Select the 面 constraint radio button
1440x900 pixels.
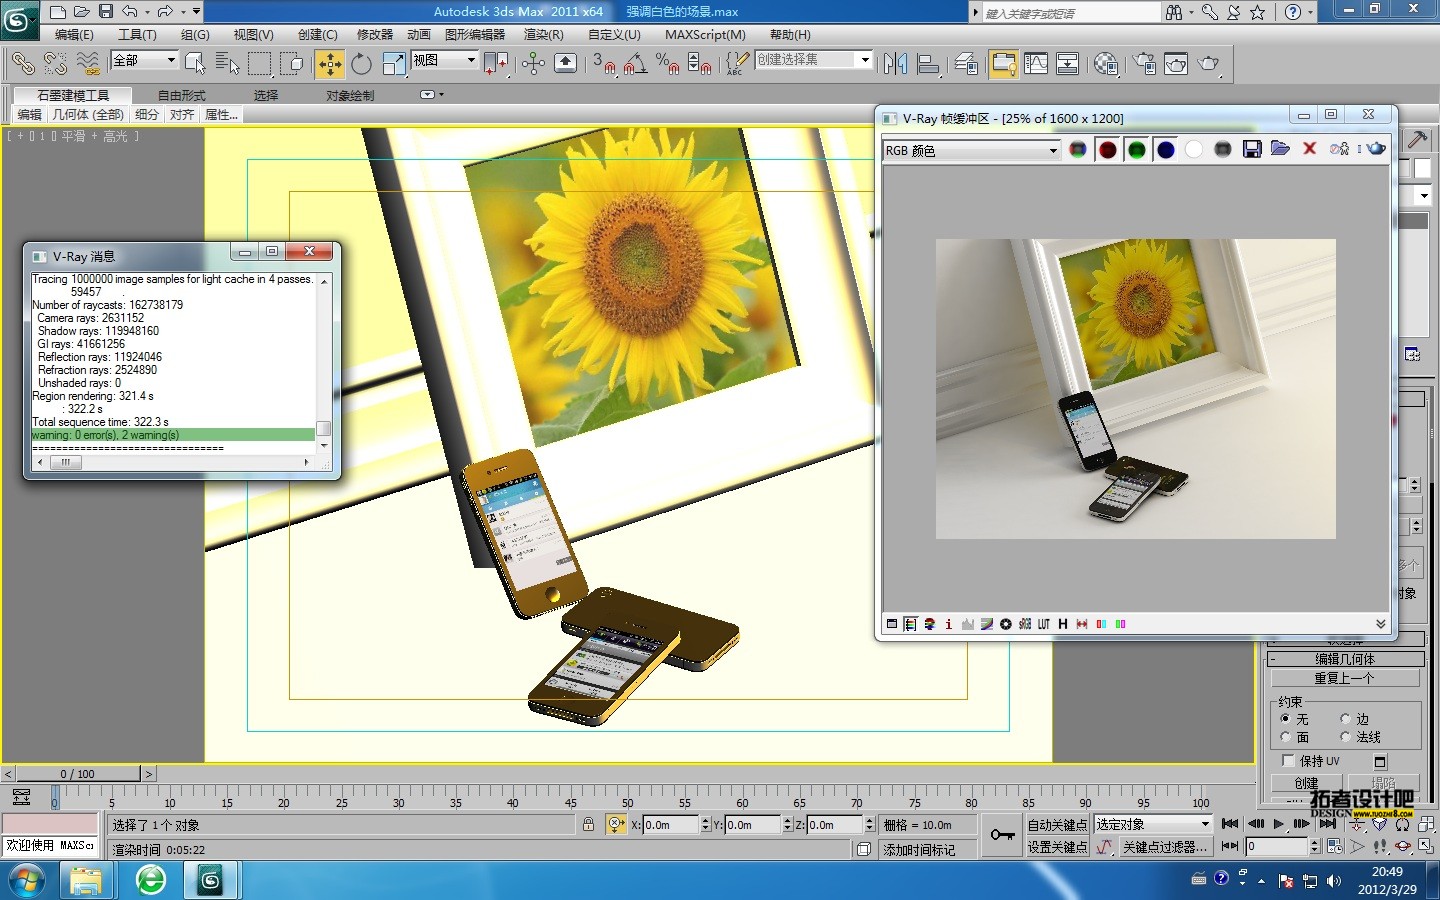(1285, 737)
